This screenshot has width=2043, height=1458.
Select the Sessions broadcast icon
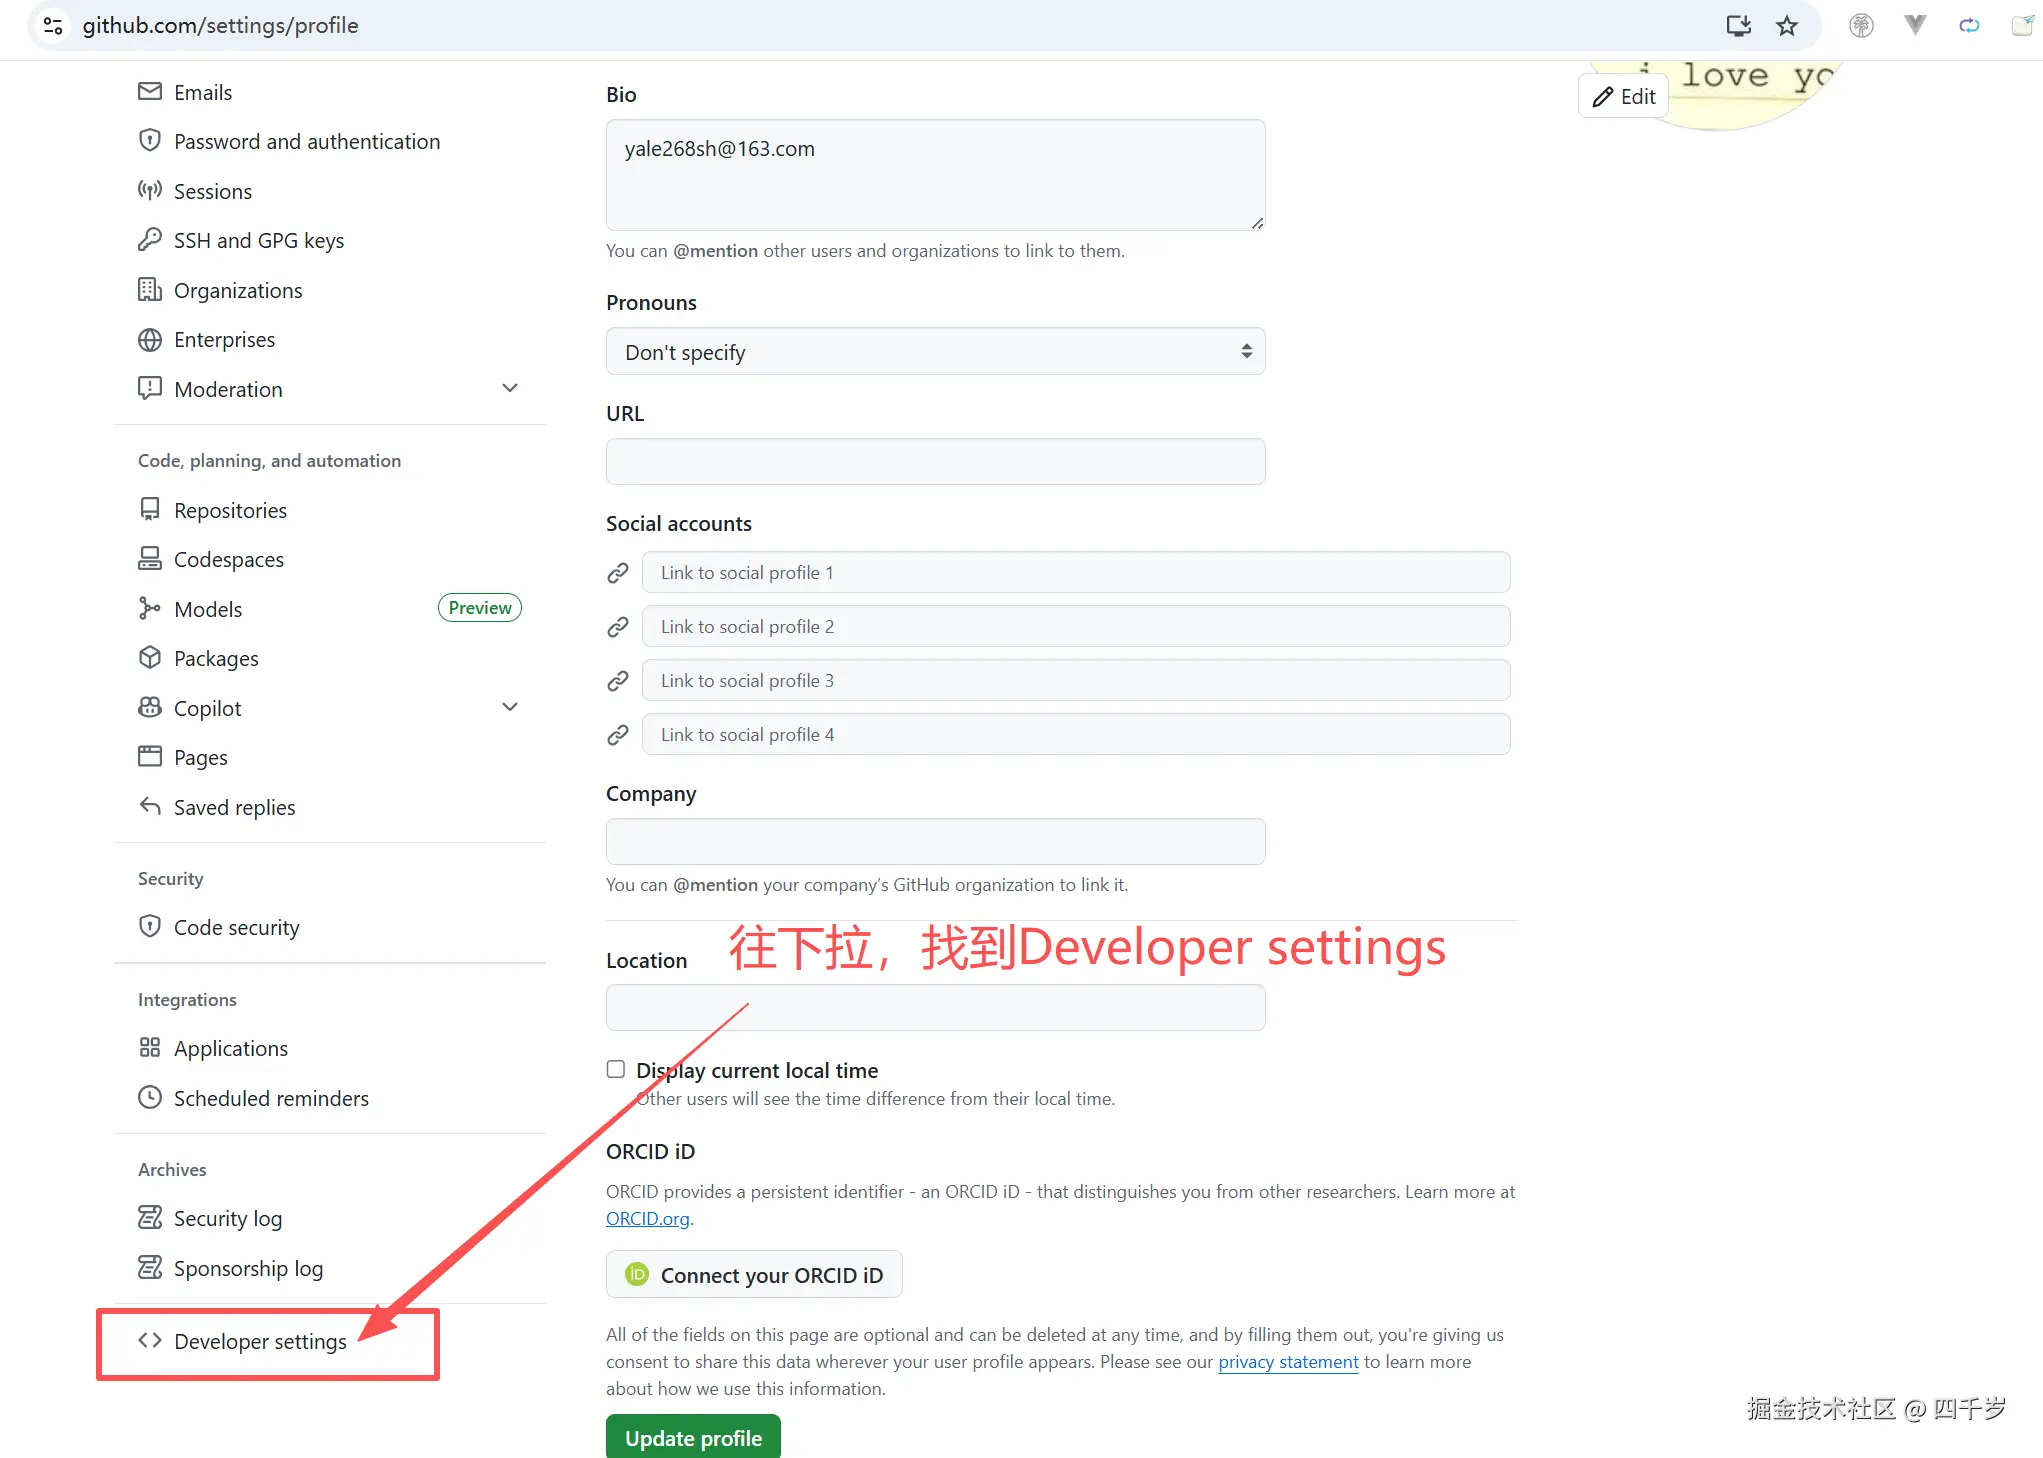click(149, 191)
